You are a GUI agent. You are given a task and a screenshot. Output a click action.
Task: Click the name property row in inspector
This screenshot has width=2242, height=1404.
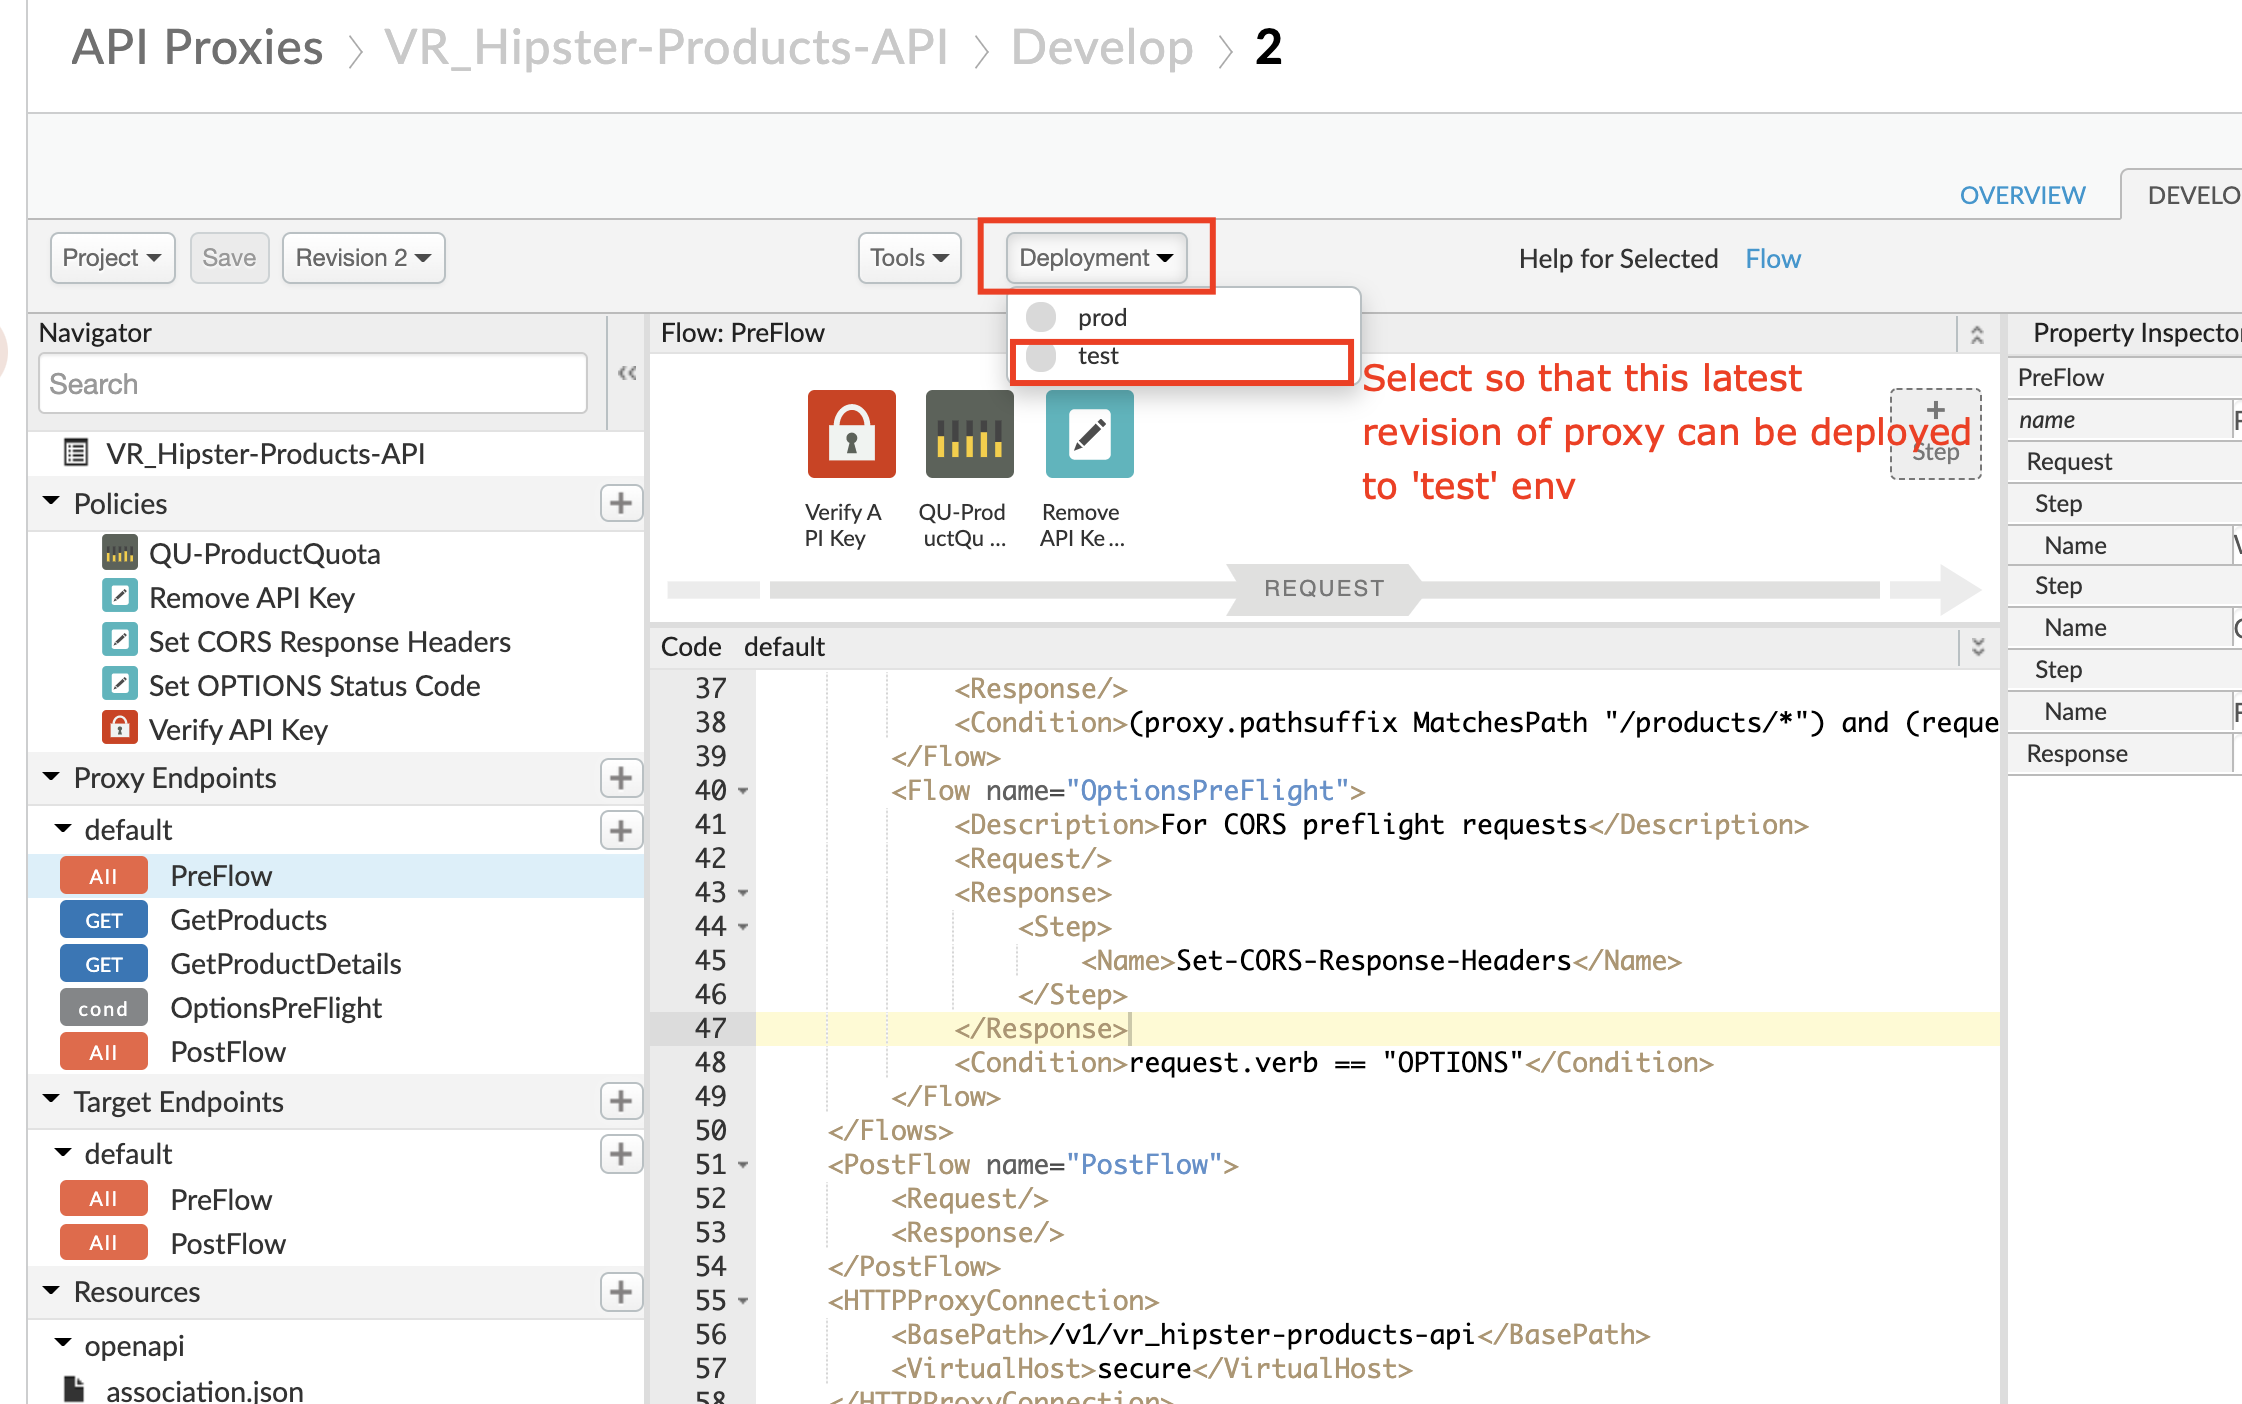point(2124,420)
